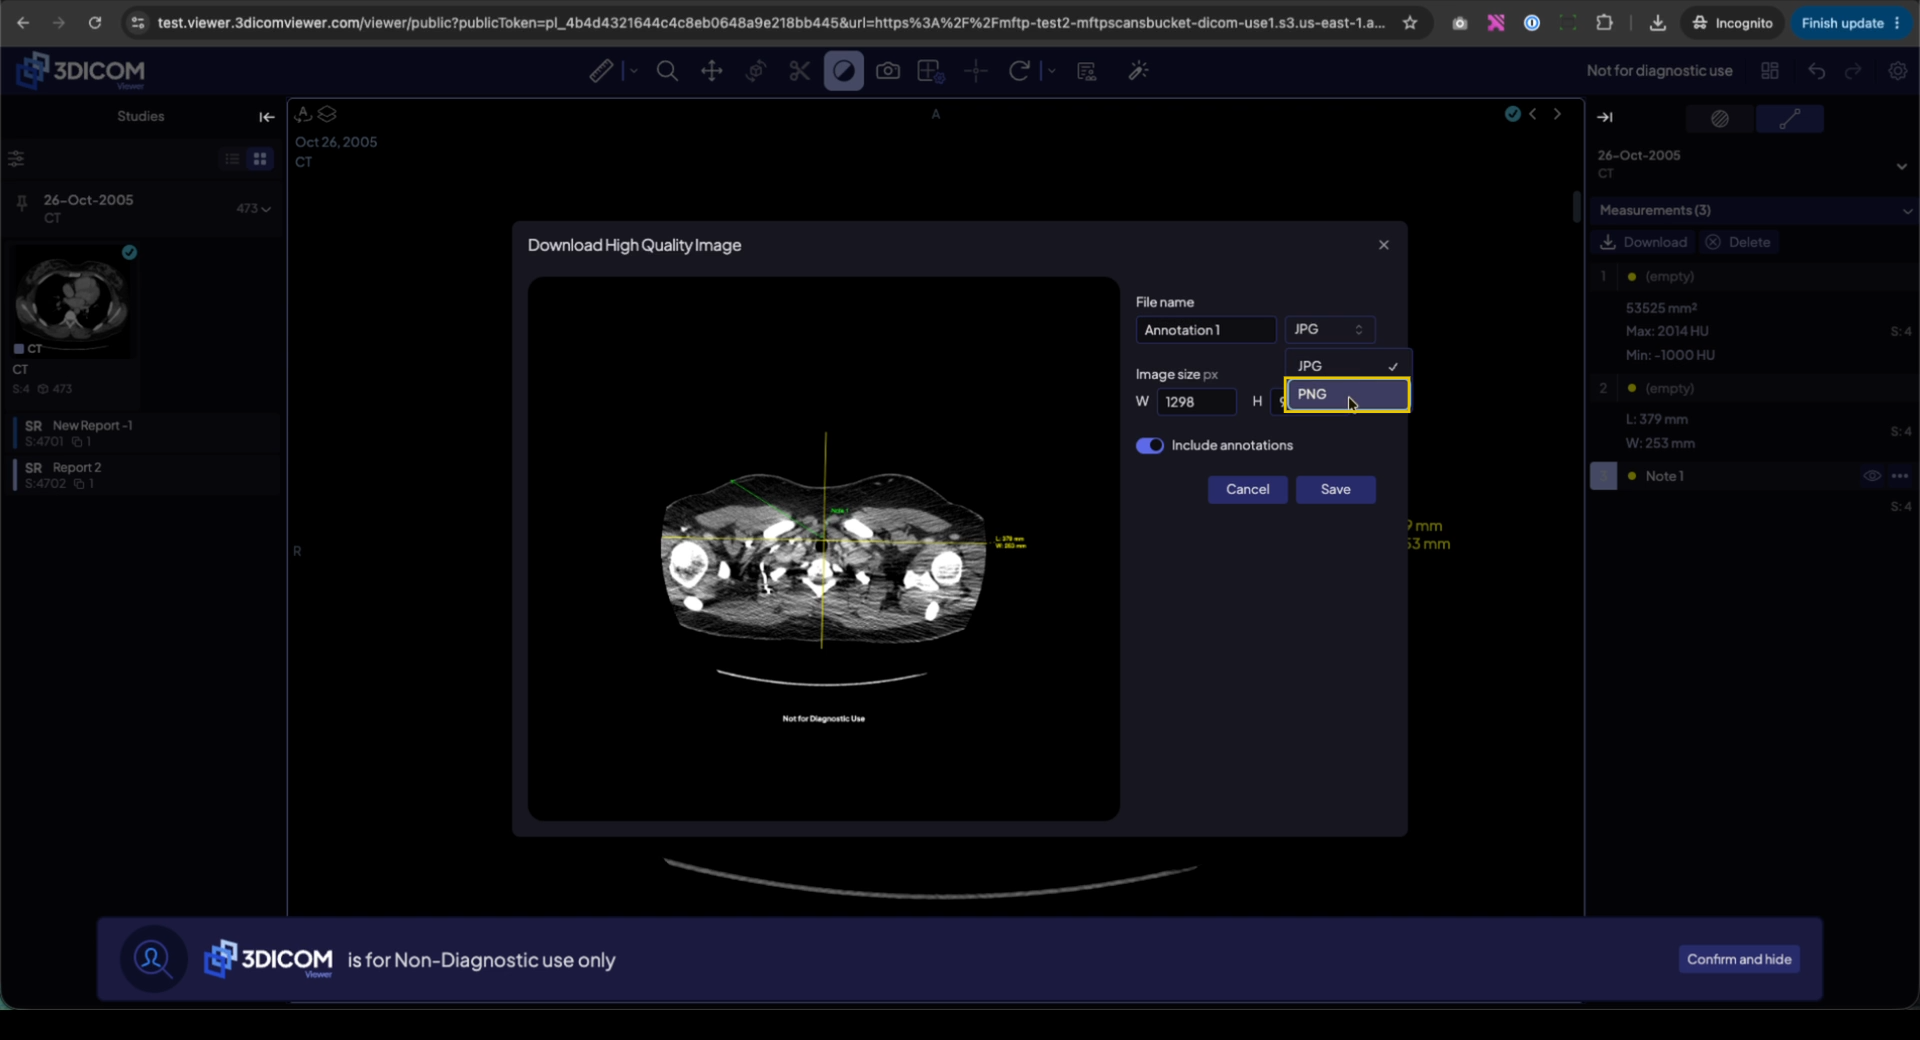Screen dimensions: 1920x1040
Task: Select measurement 2 (empty) row
Action: (x=1755, y=388)
